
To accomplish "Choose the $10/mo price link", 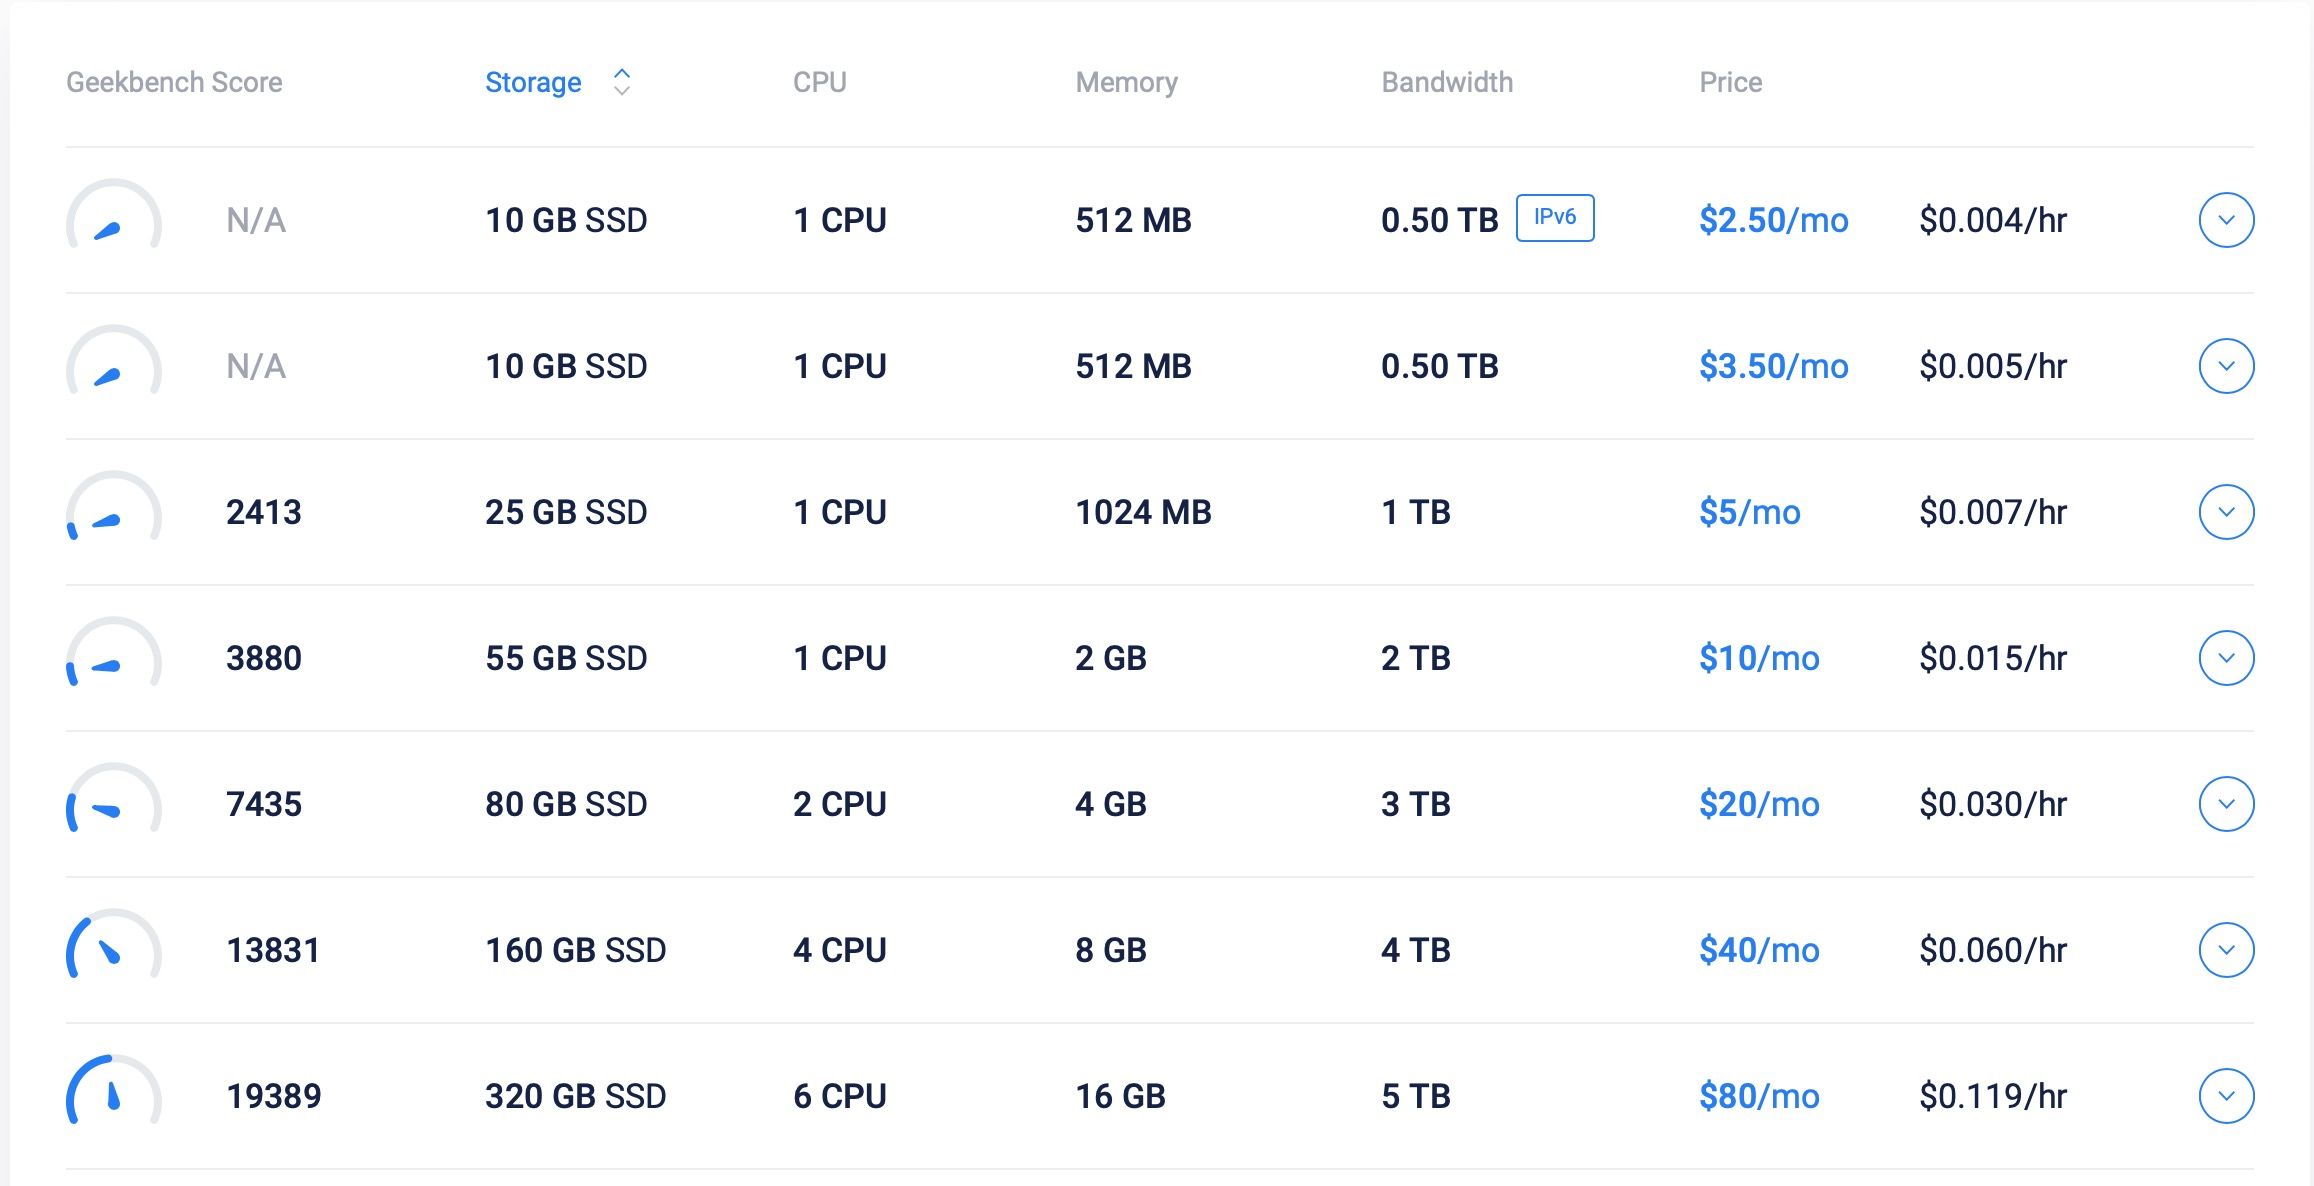I will (1759, 658).
